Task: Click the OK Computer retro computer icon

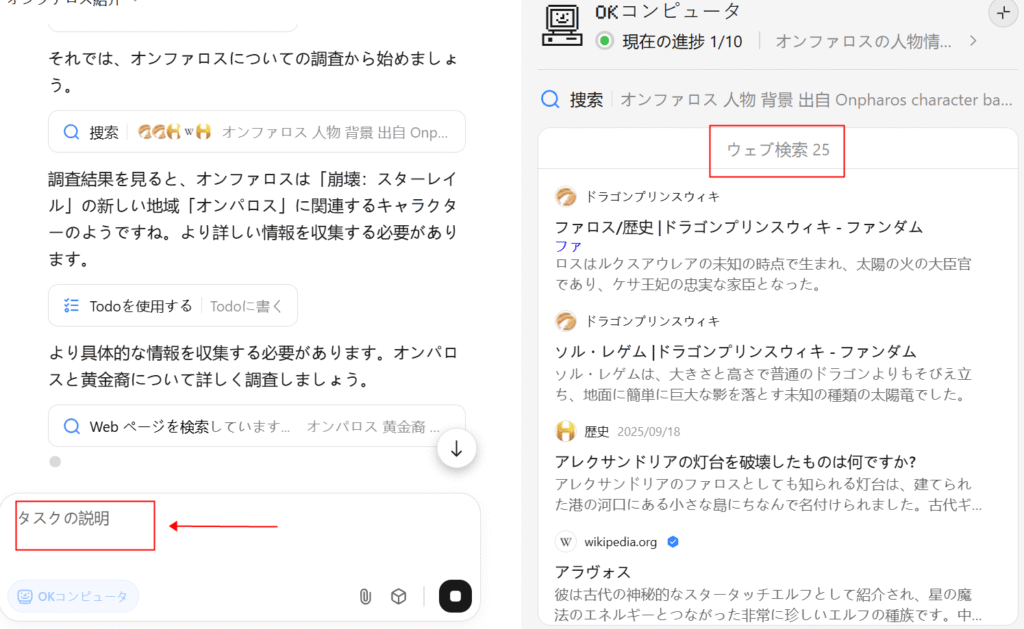Action: [x=562, y=25]
